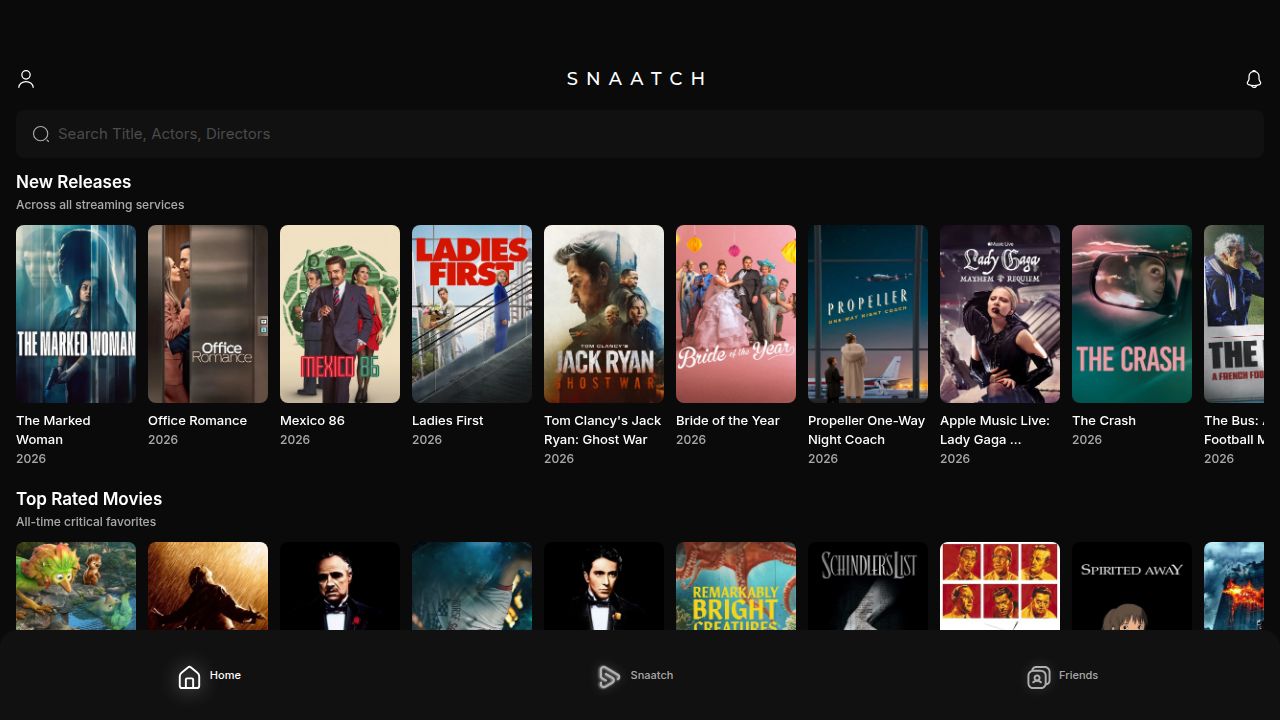Open the animated dinosaur creatures poster
This screenshot has height=720, width=1280.
[76, 586]
